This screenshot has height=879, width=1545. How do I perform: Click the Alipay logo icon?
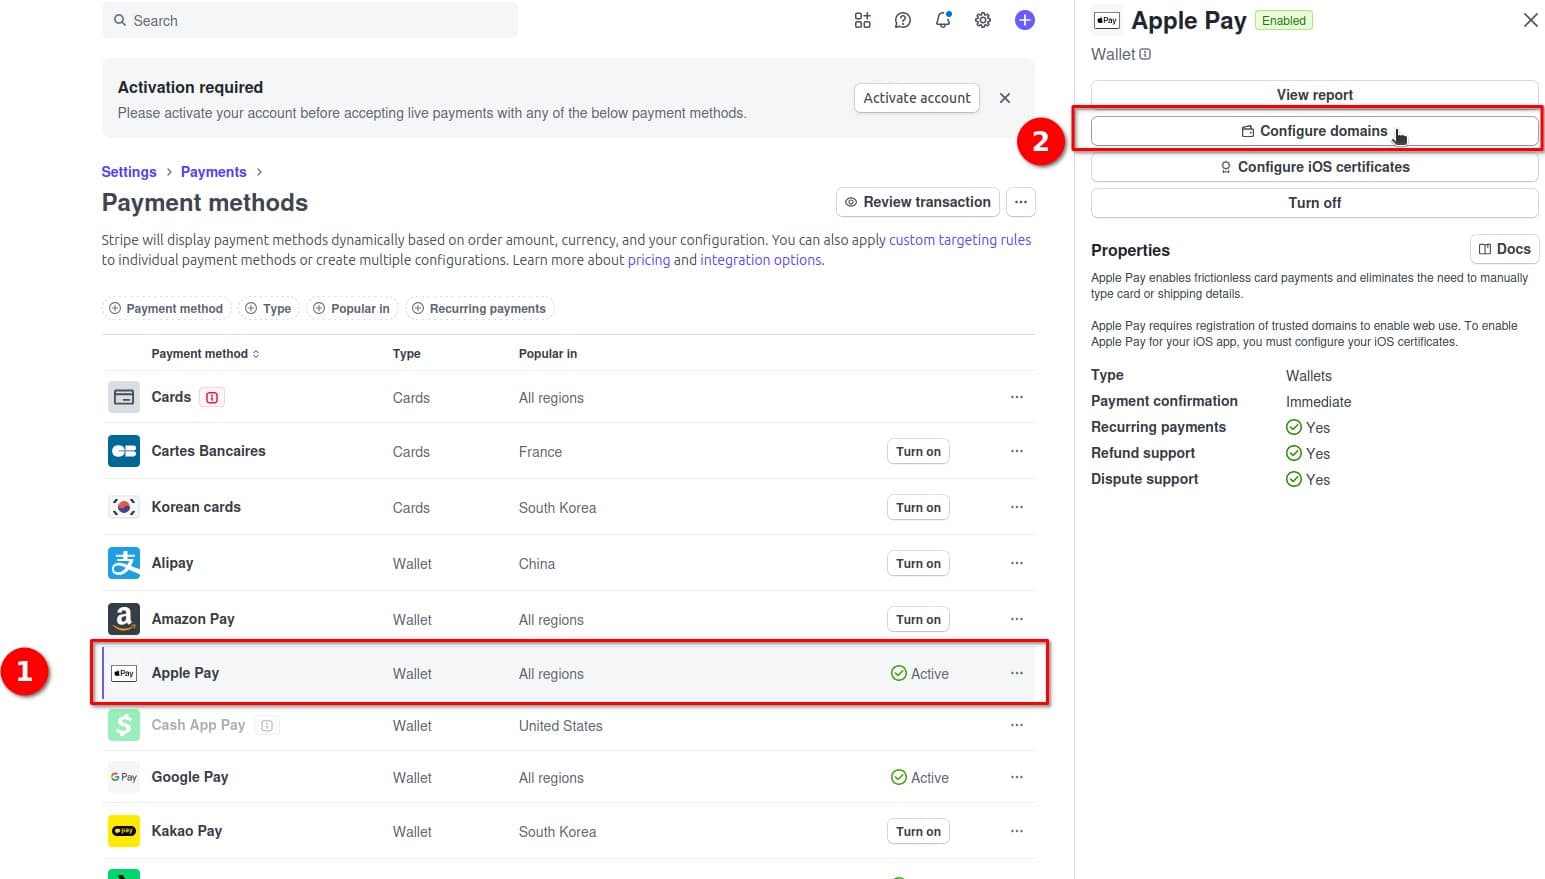pyautogui.click(x=124, y=563)
